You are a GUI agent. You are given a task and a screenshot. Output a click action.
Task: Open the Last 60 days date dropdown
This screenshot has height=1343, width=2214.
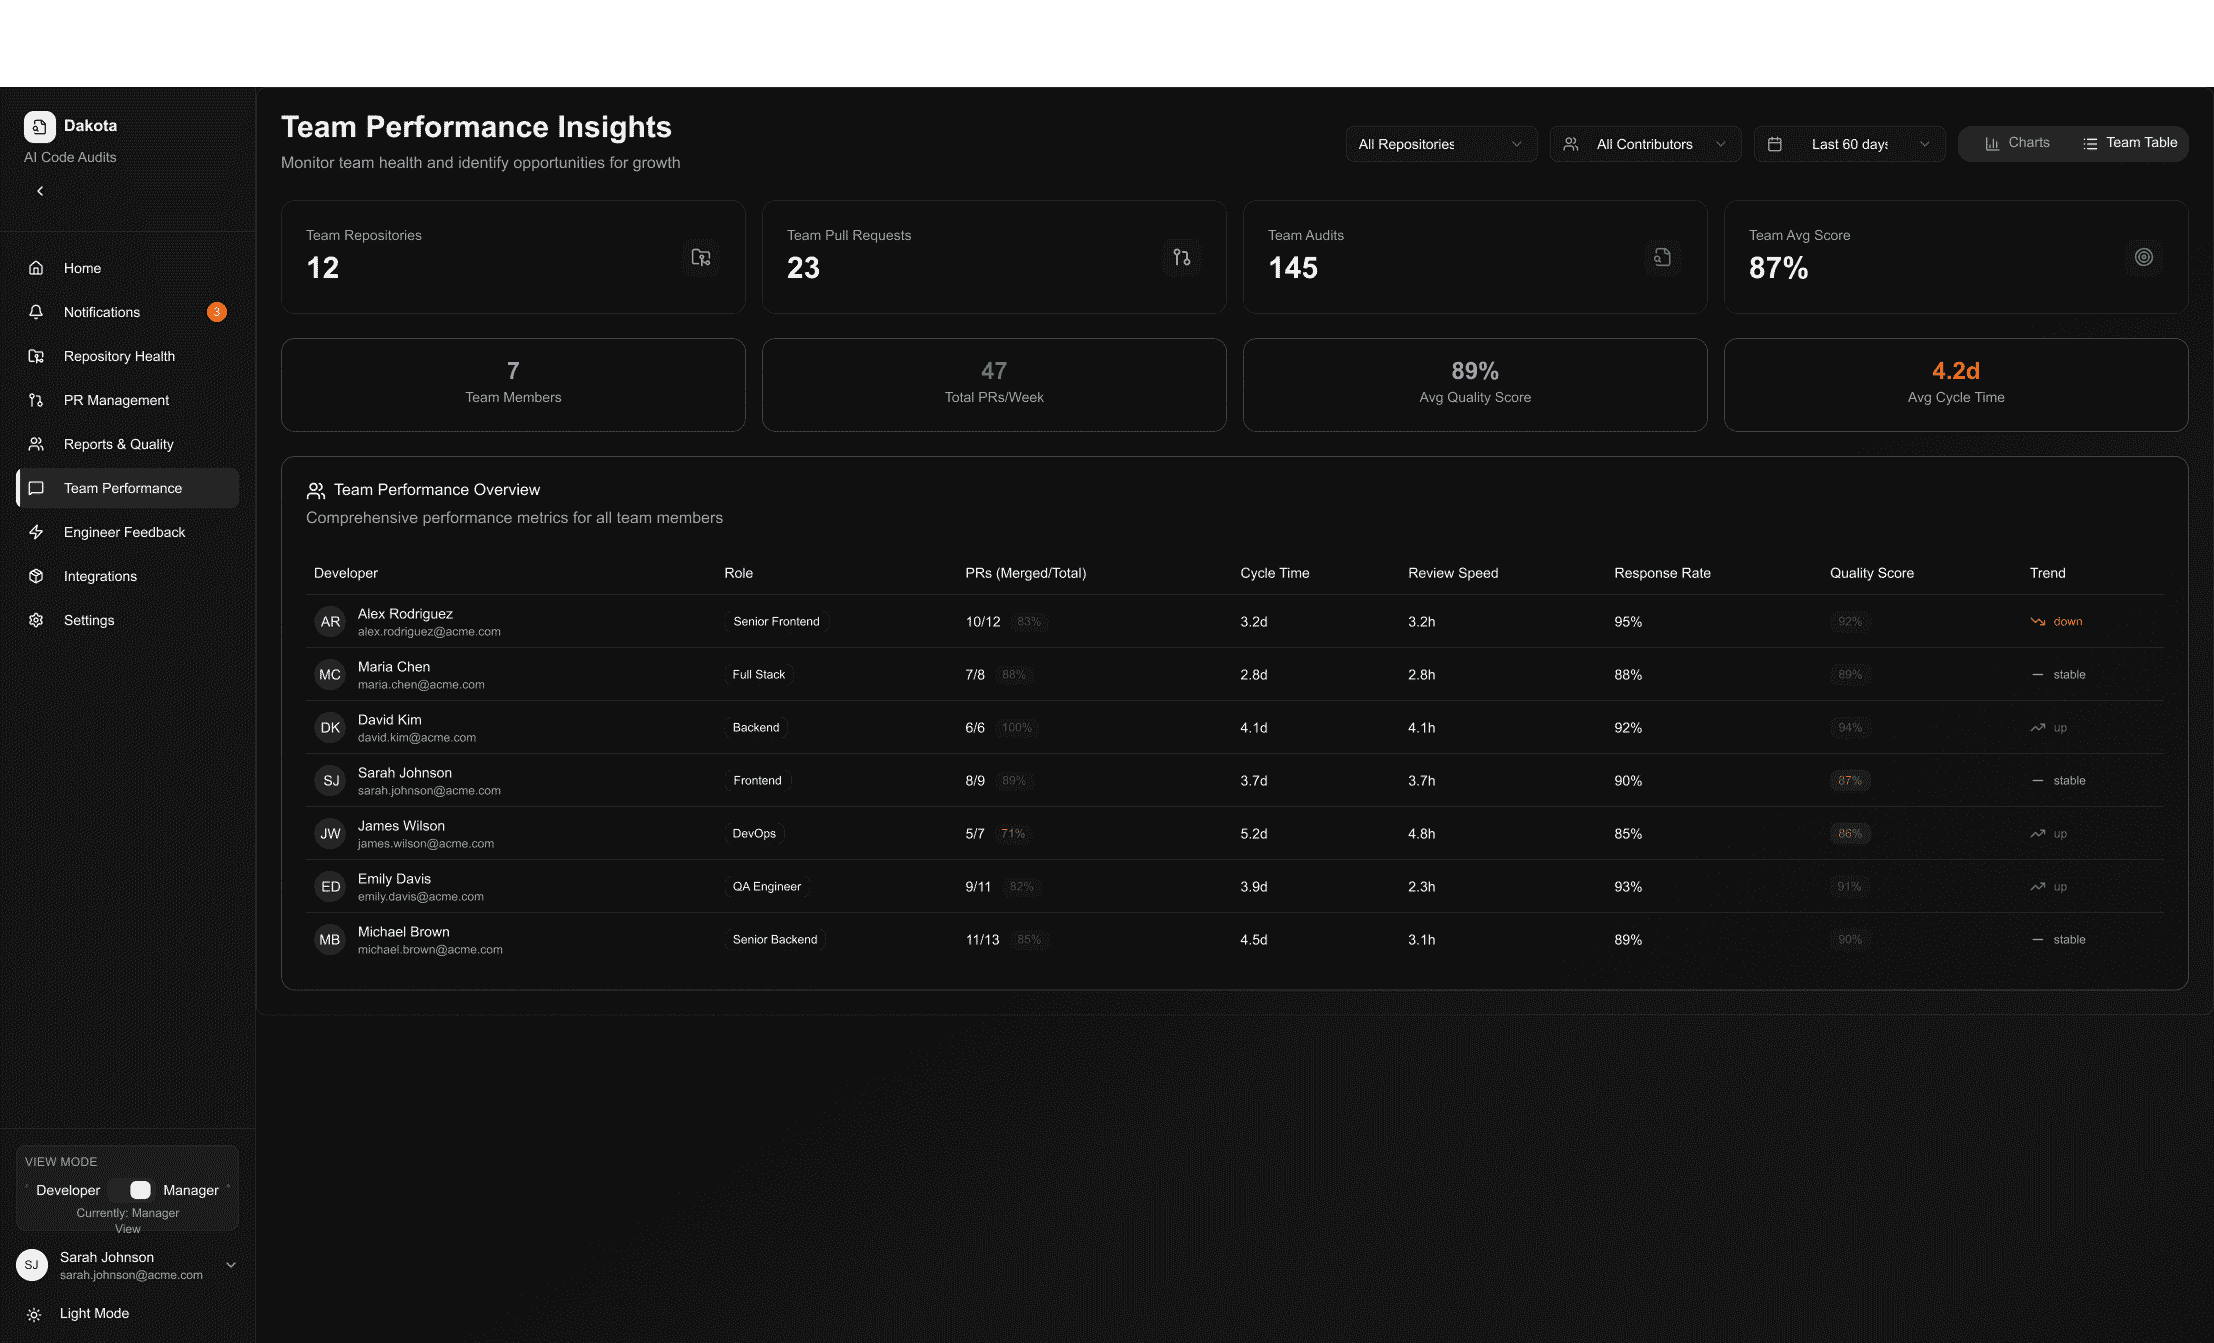point(1849,144)
